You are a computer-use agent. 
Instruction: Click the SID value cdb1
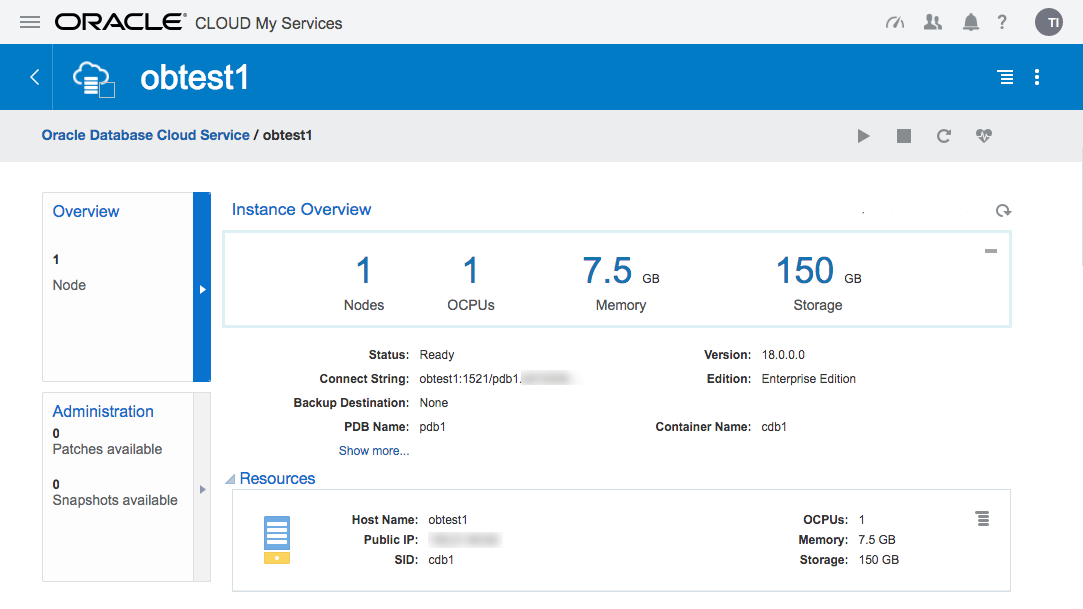tap(441, 560)
